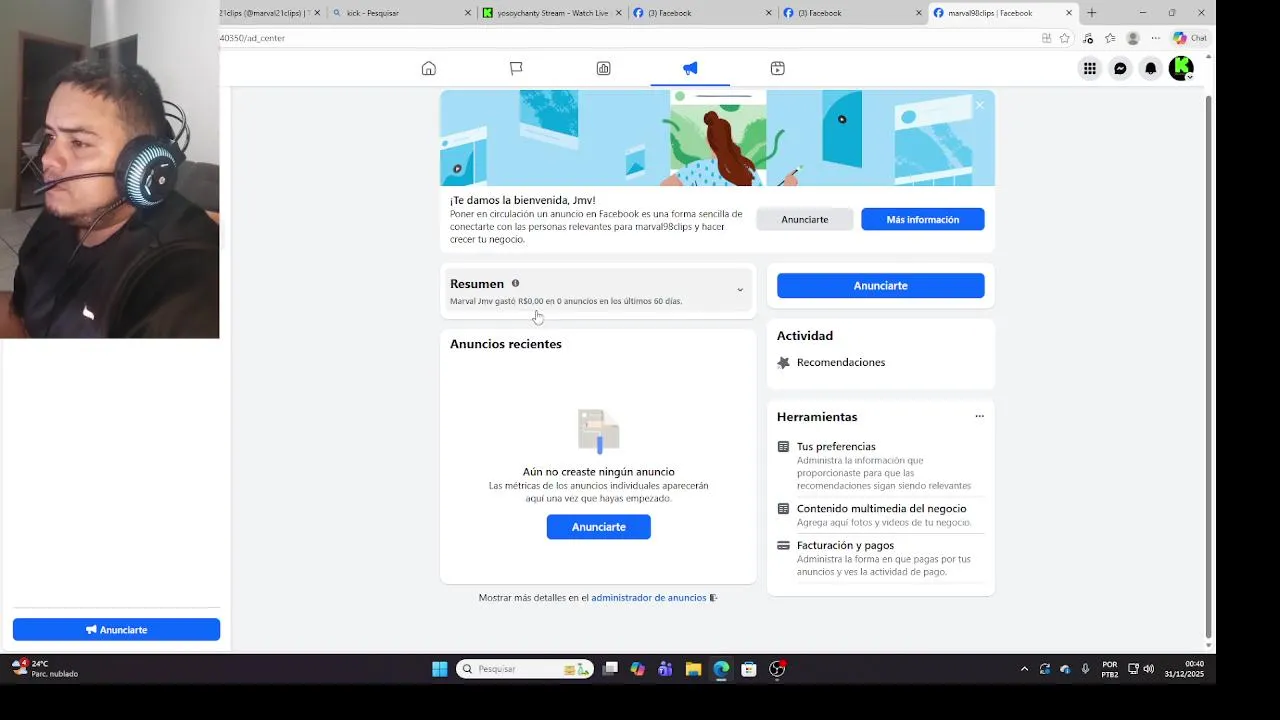
Task: Click the Recomendaciones star icon
Action: click(x=783, y=362)
